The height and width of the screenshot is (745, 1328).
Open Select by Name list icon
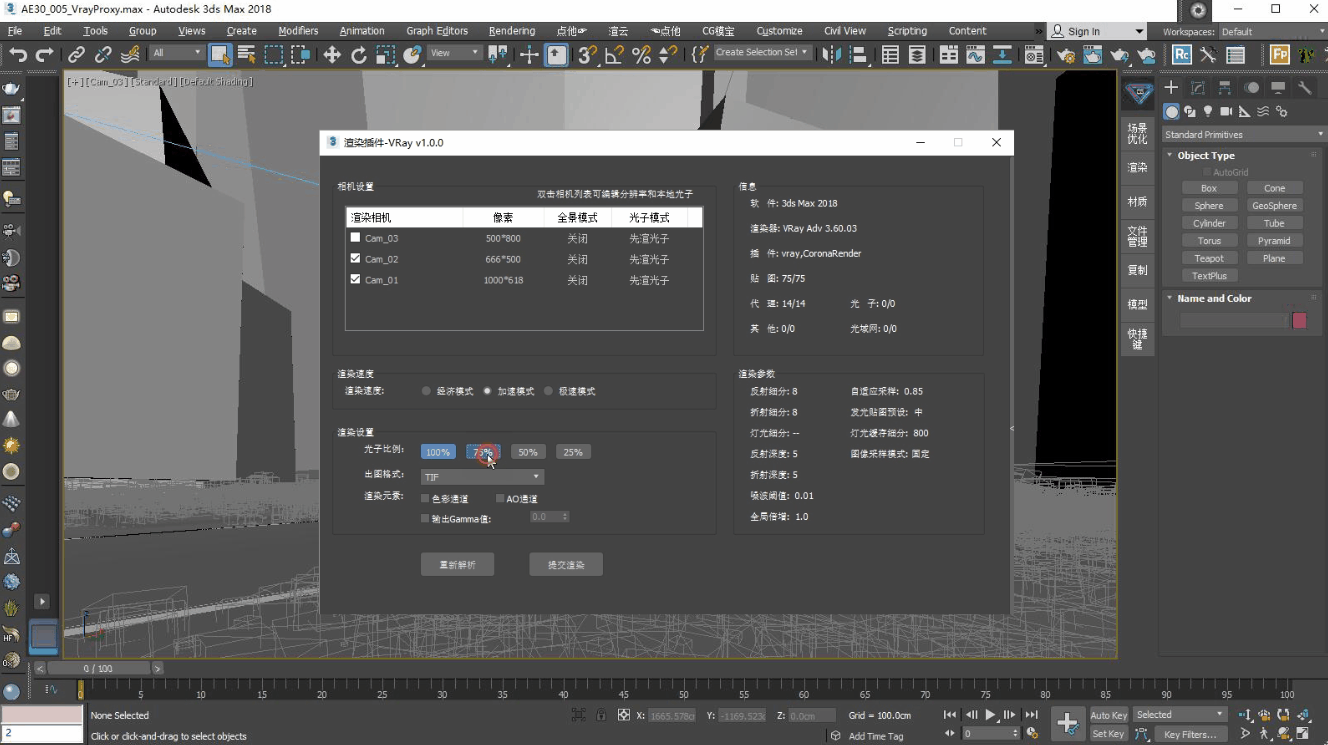point(246,54)
